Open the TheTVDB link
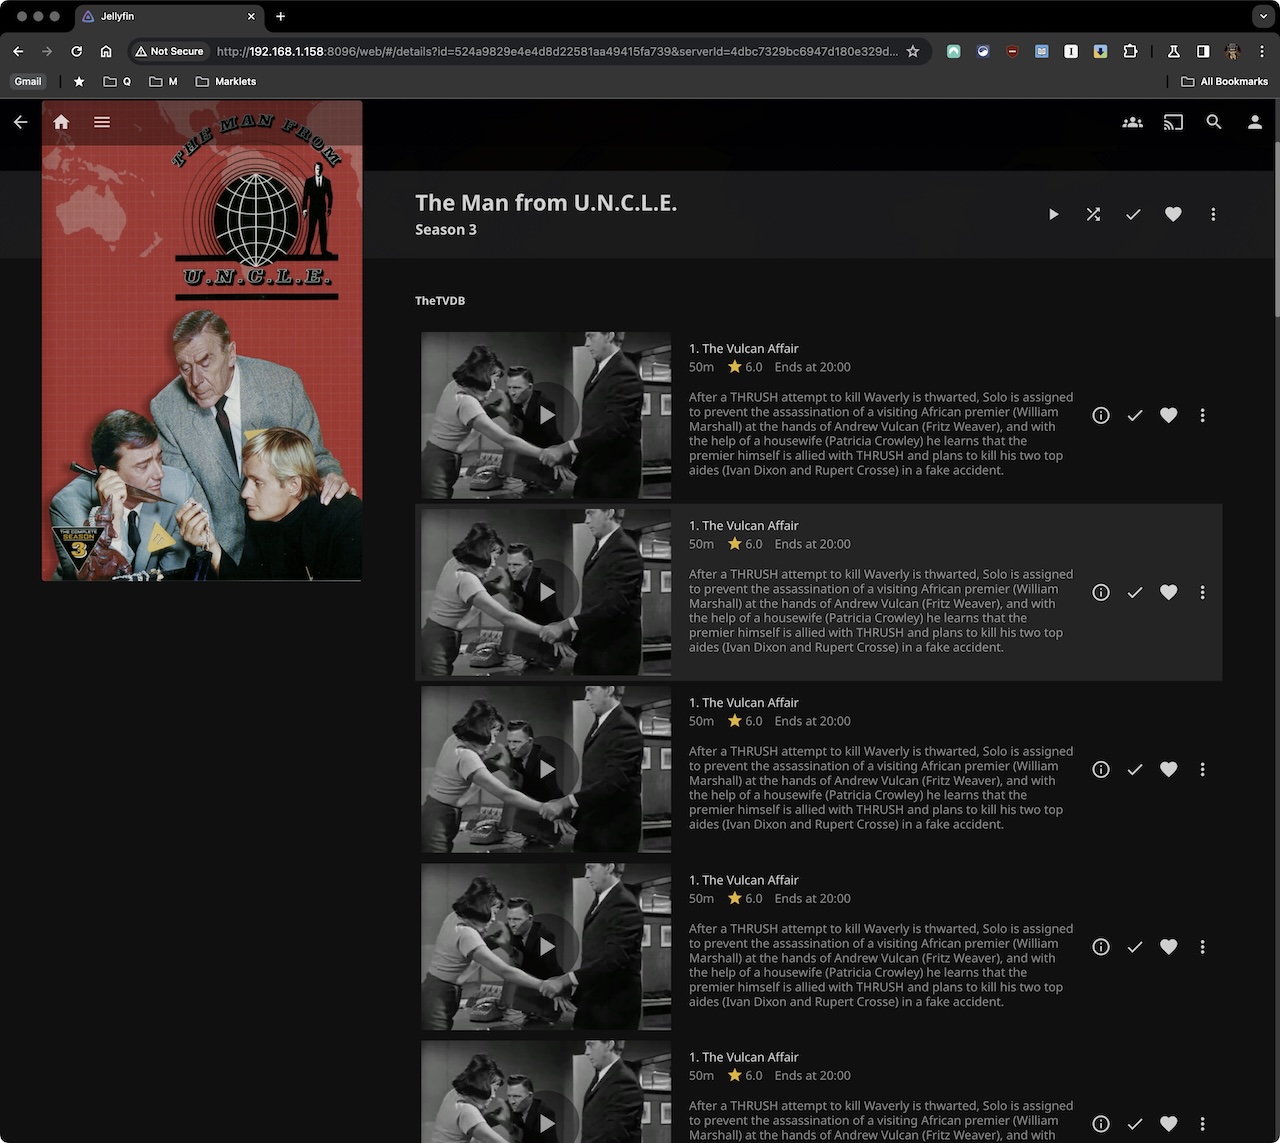 tap(440, 301)
